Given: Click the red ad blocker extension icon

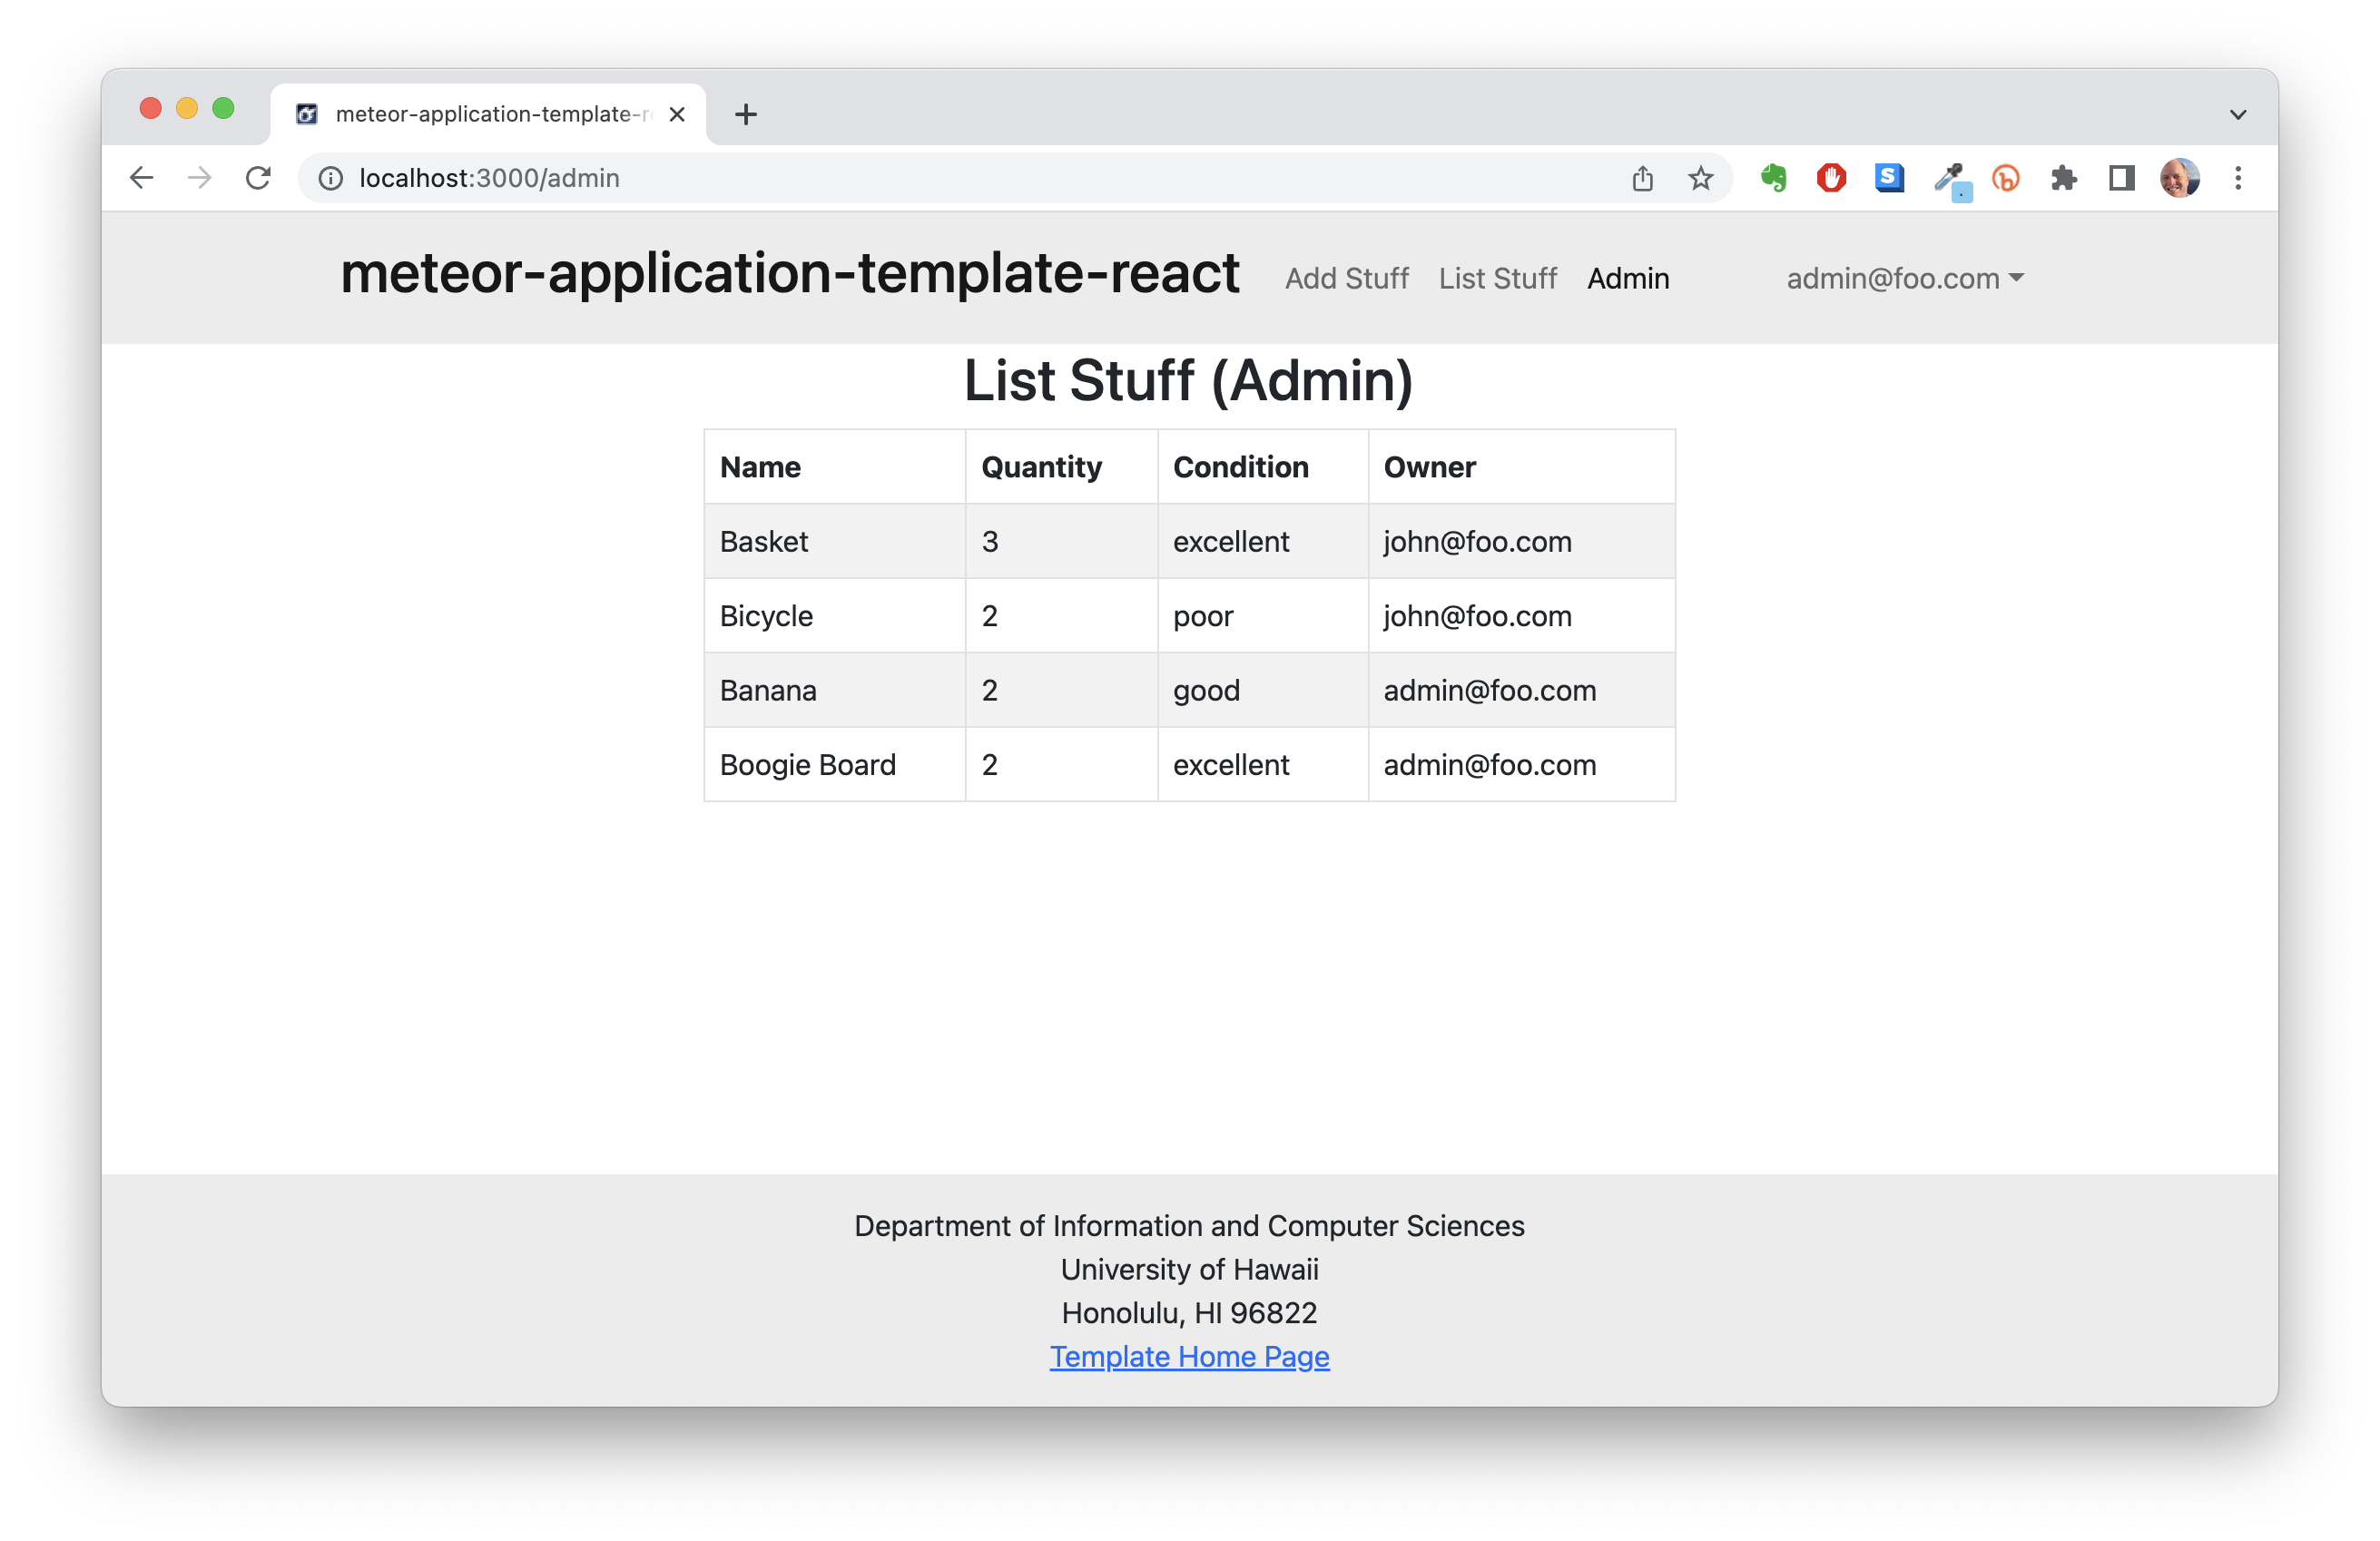Looking at the screenshot, I should [x=1831, y=178].
